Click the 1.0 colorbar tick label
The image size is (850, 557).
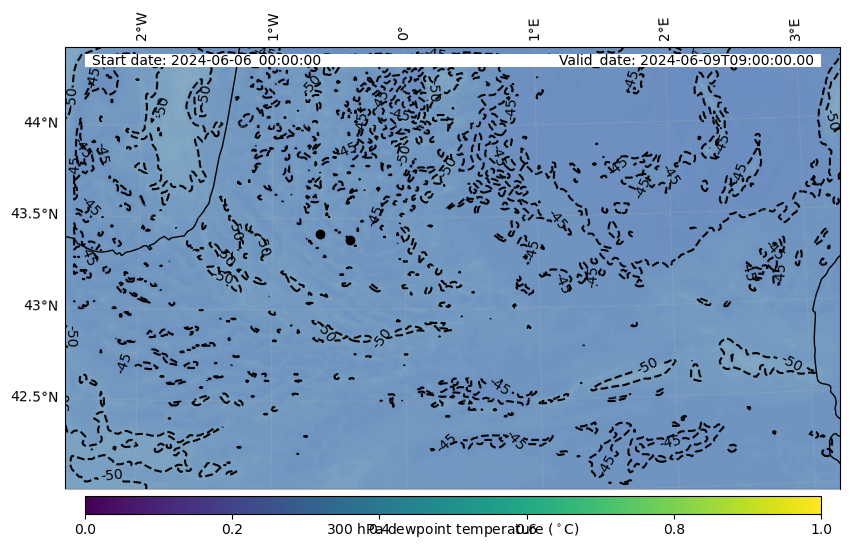point(821,529)
